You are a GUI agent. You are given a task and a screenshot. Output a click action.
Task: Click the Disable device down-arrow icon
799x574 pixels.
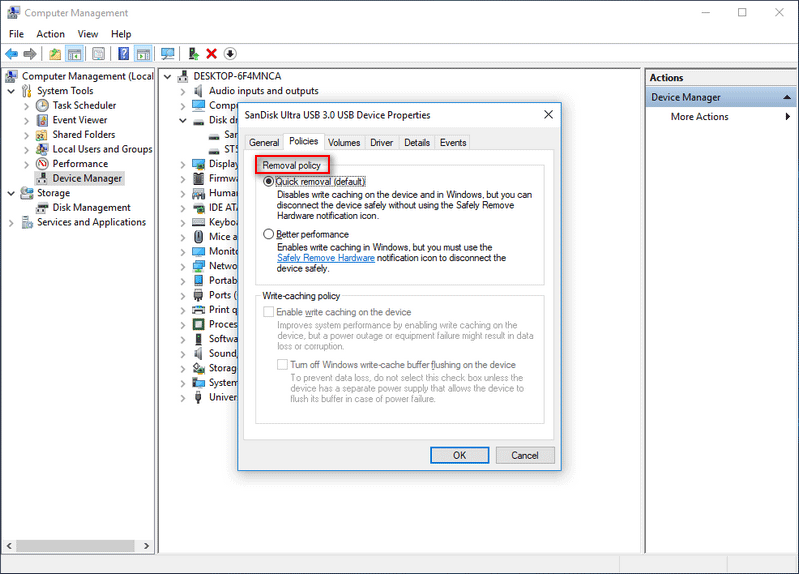point(230,54)
